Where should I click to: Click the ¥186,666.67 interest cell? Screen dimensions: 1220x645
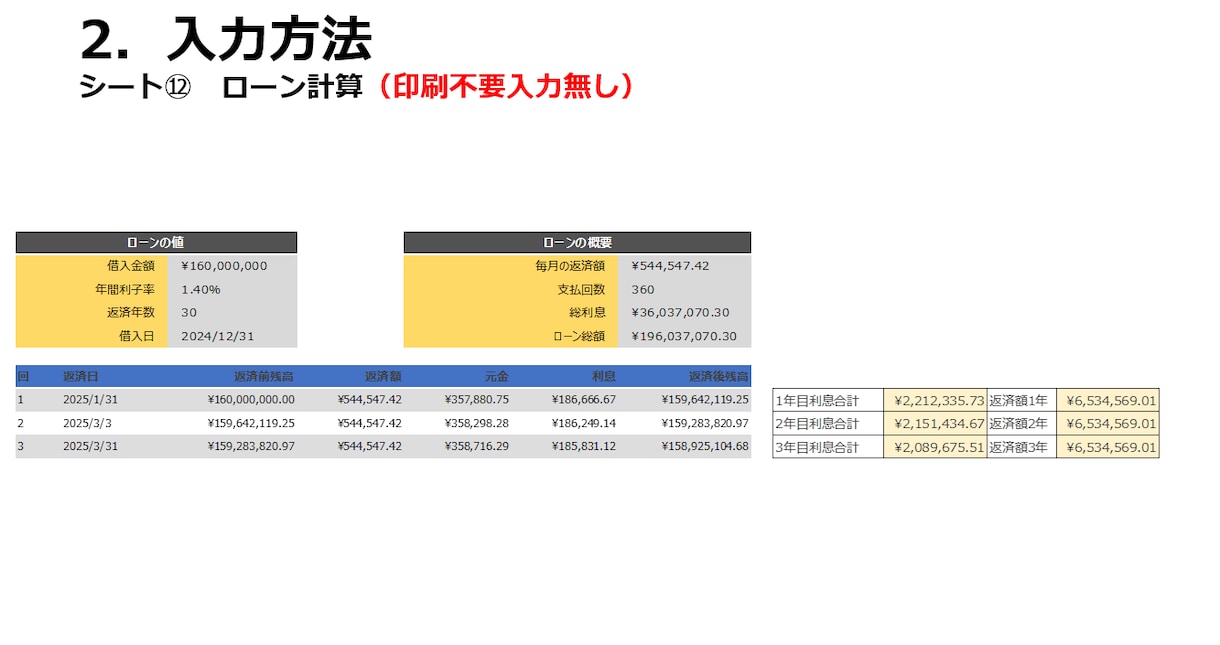click(x=583, y=399)
